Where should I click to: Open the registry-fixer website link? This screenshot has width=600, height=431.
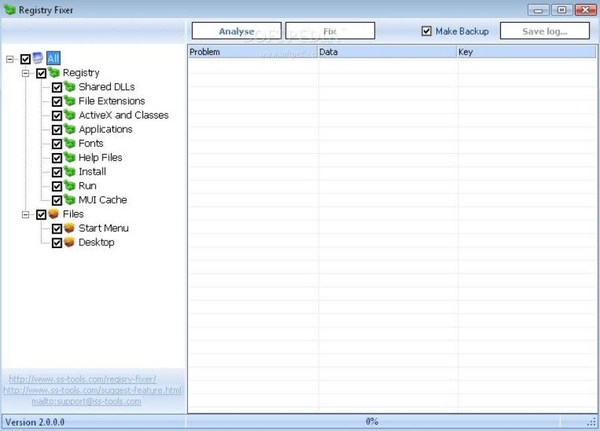(82, 379)
